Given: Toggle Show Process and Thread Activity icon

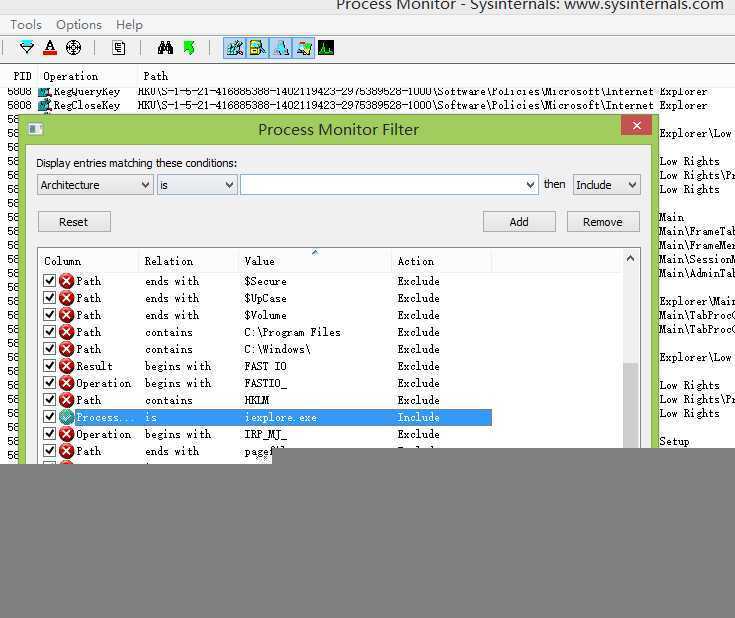Looking at the screenshot, I should (303, 48).
